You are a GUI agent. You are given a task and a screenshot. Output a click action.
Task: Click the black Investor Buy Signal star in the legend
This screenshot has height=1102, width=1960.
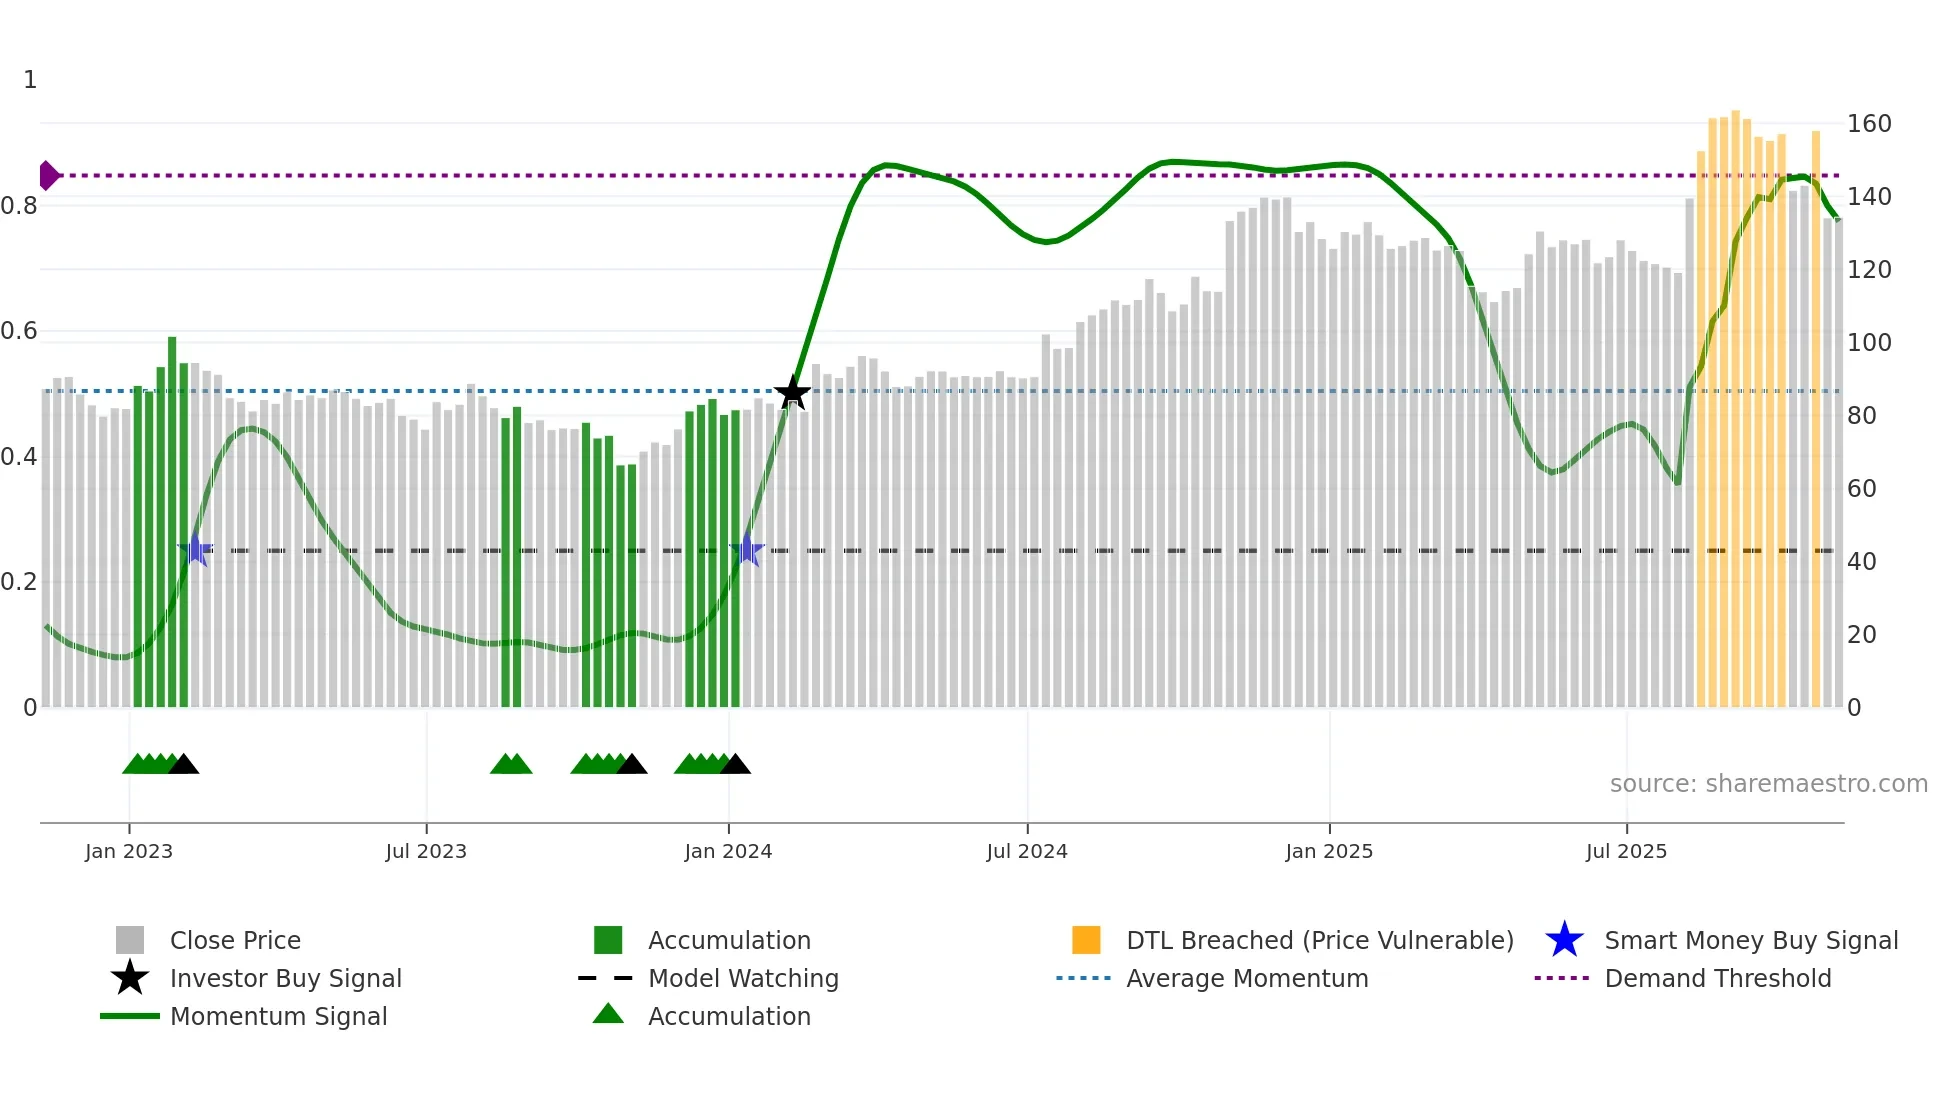pos(130,978)
